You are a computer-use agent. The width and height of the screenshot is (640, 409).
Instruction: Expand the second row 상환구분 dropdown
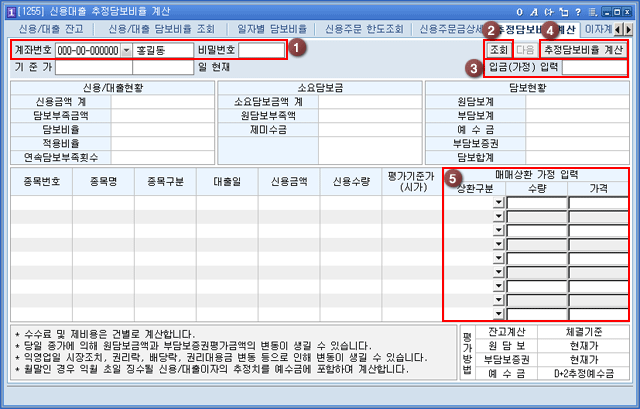(x=498, y=217)
